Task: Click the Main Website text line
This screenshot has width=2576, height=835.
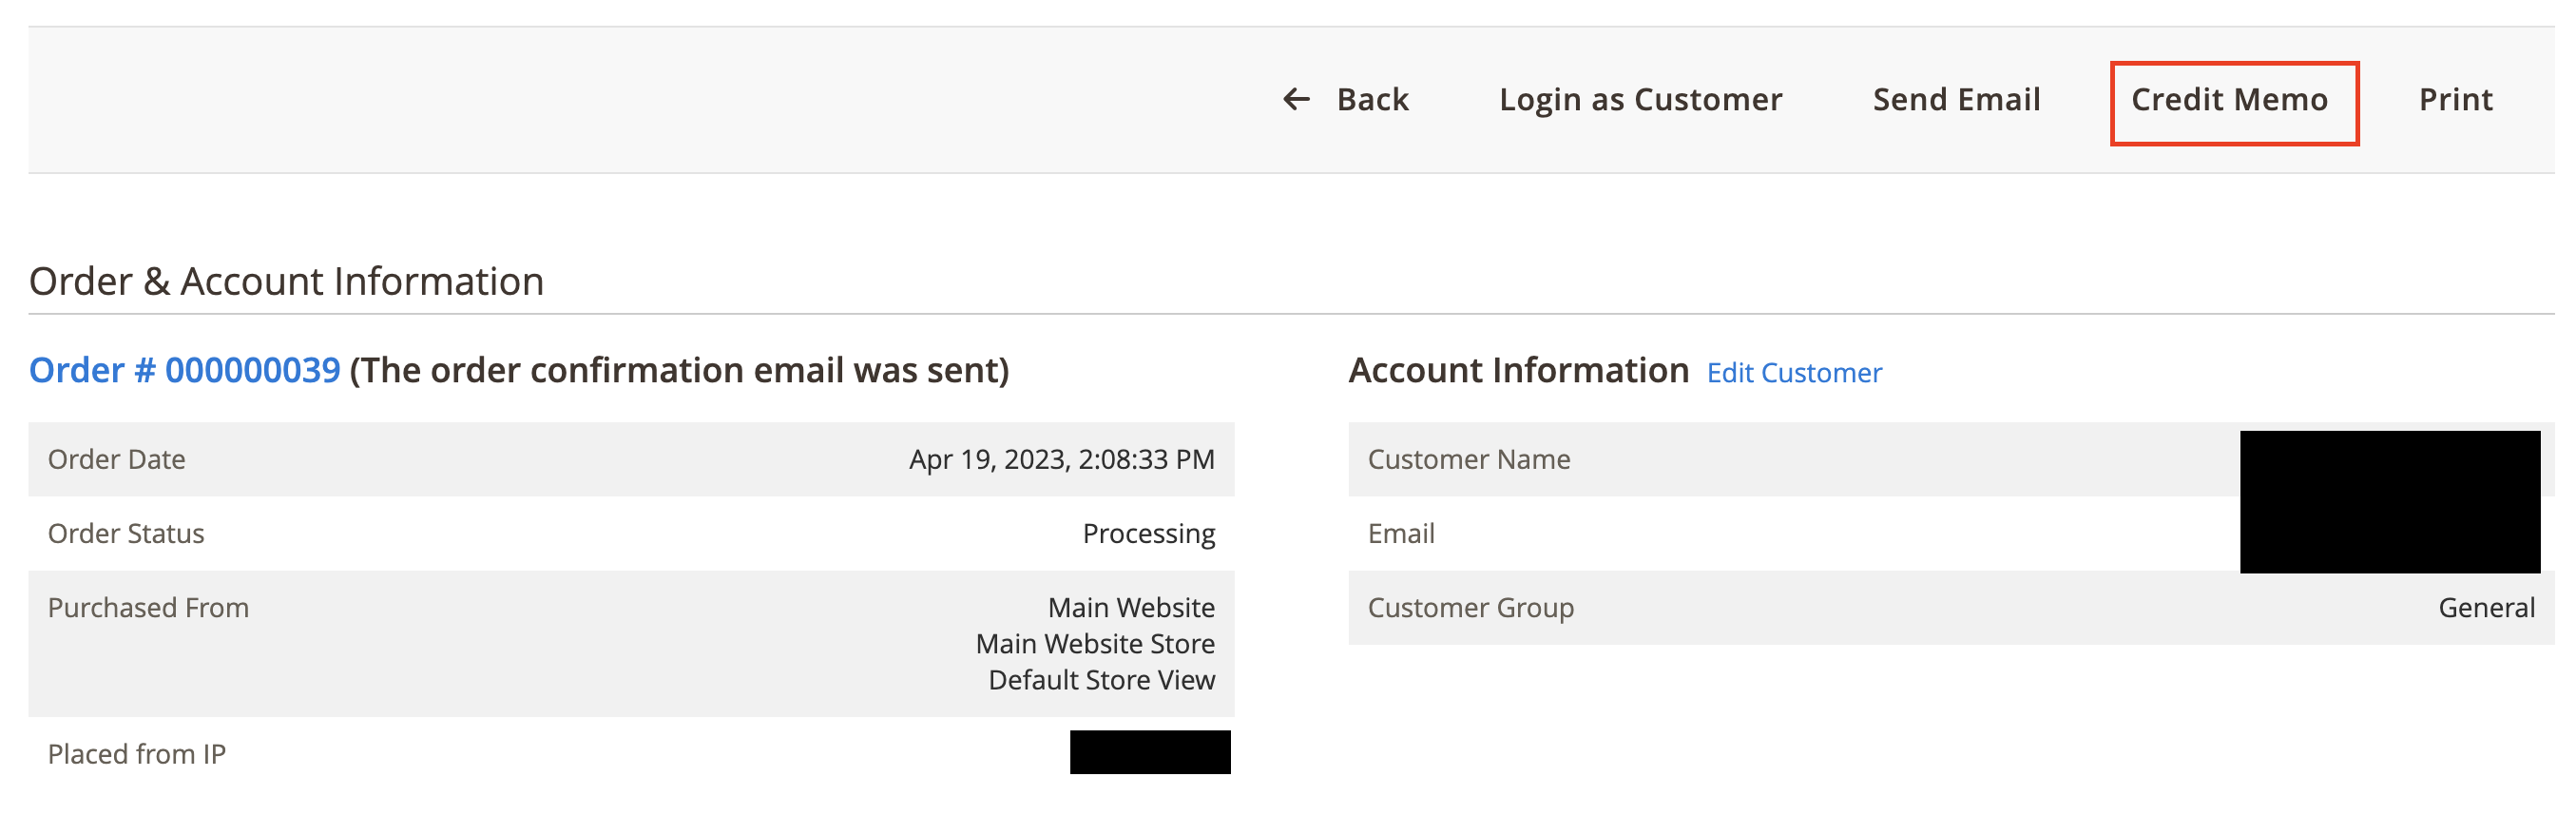Action: (1131, 607)
